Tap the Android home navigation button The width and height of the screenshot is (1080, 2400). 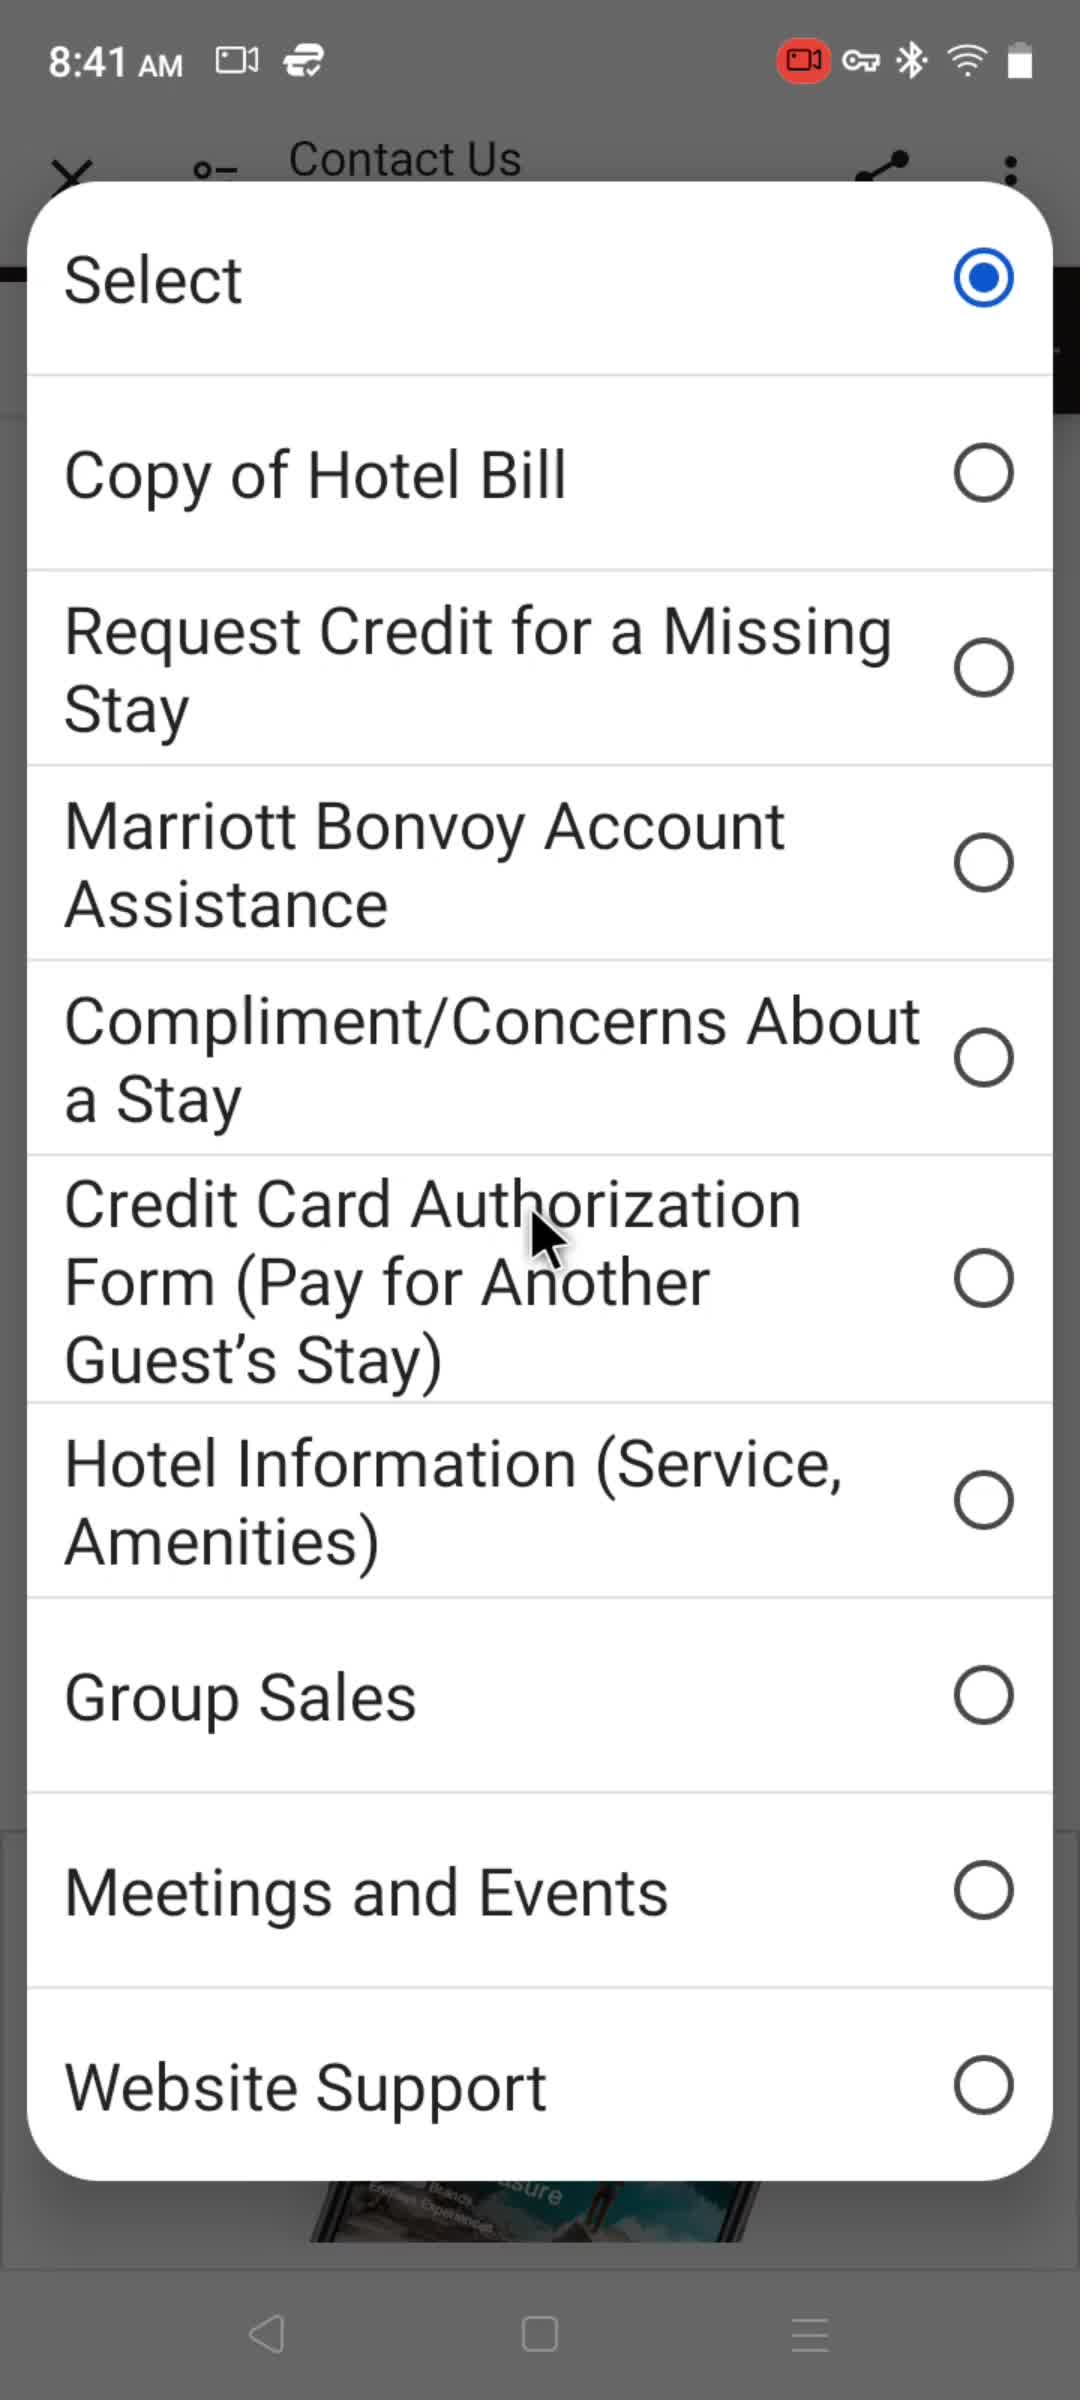click(x=540, y=2335)
